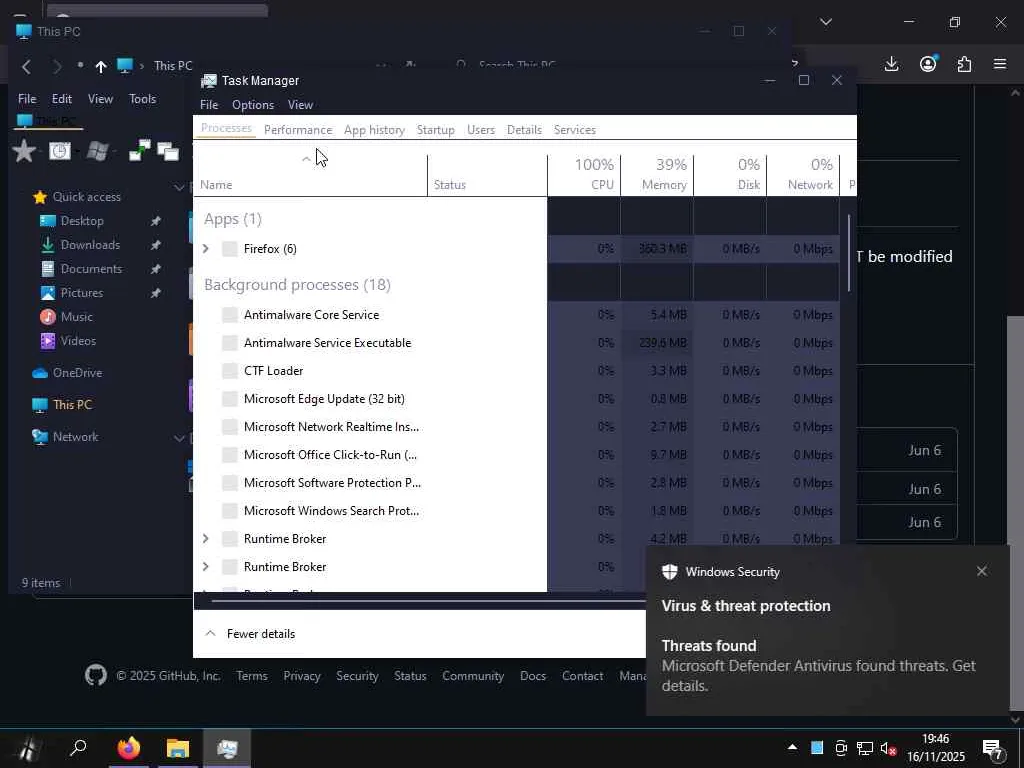Open Task Manager File menu

(x=209, y=104)
